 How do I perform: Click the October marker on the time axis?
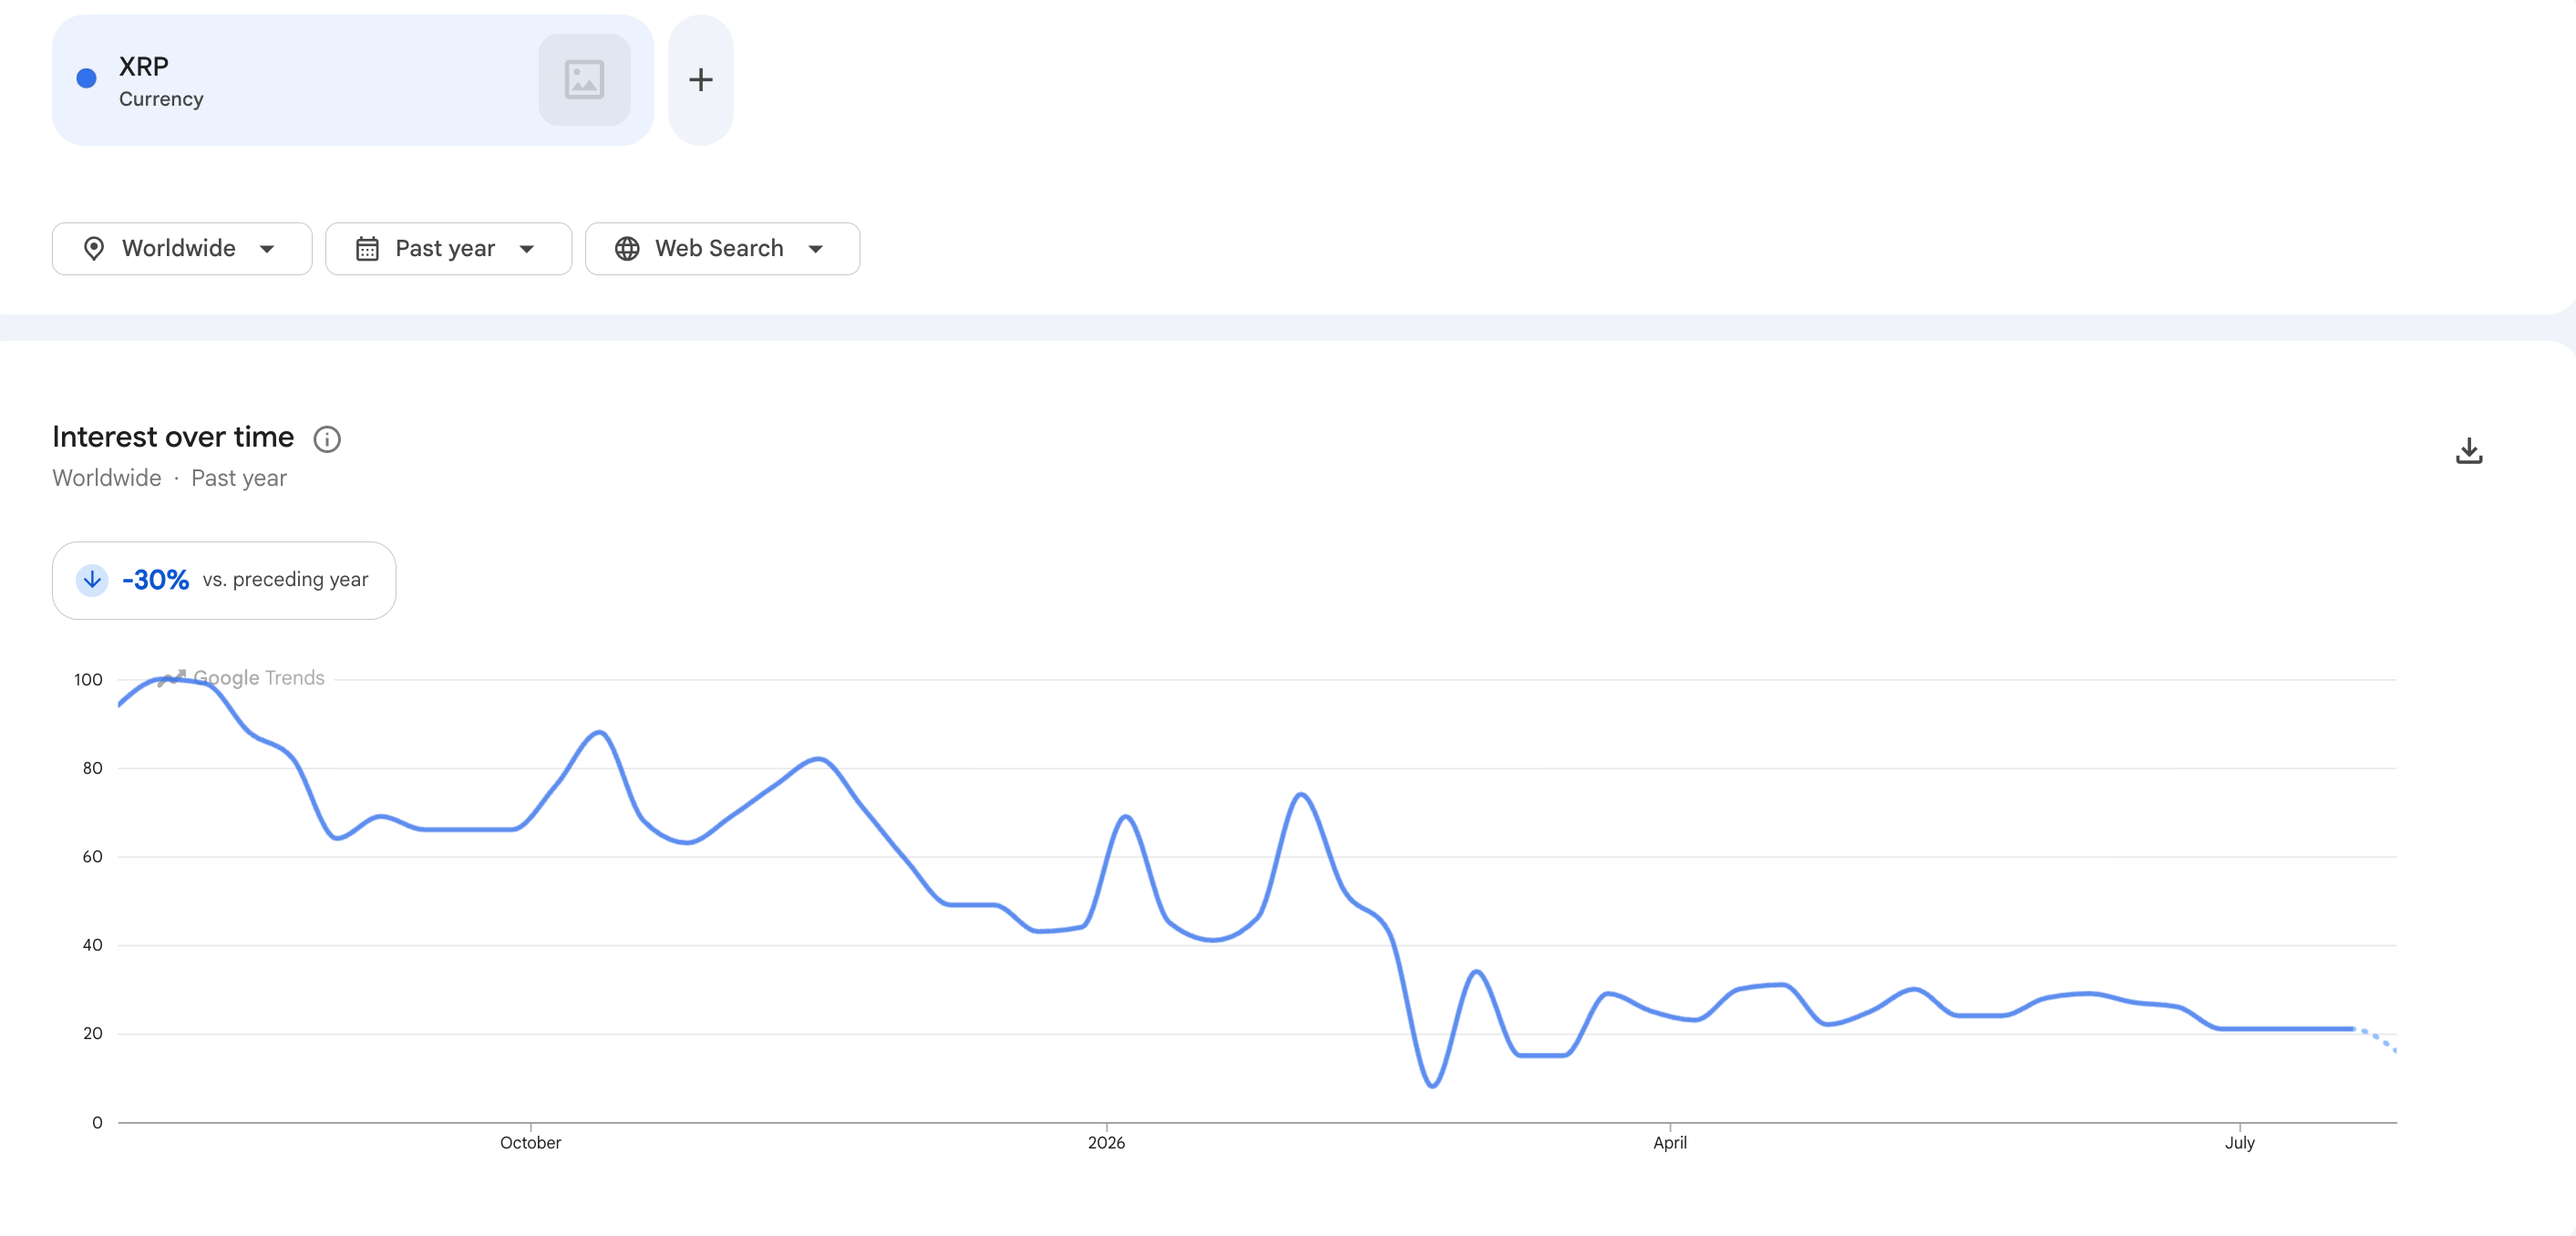(530, 1142)
